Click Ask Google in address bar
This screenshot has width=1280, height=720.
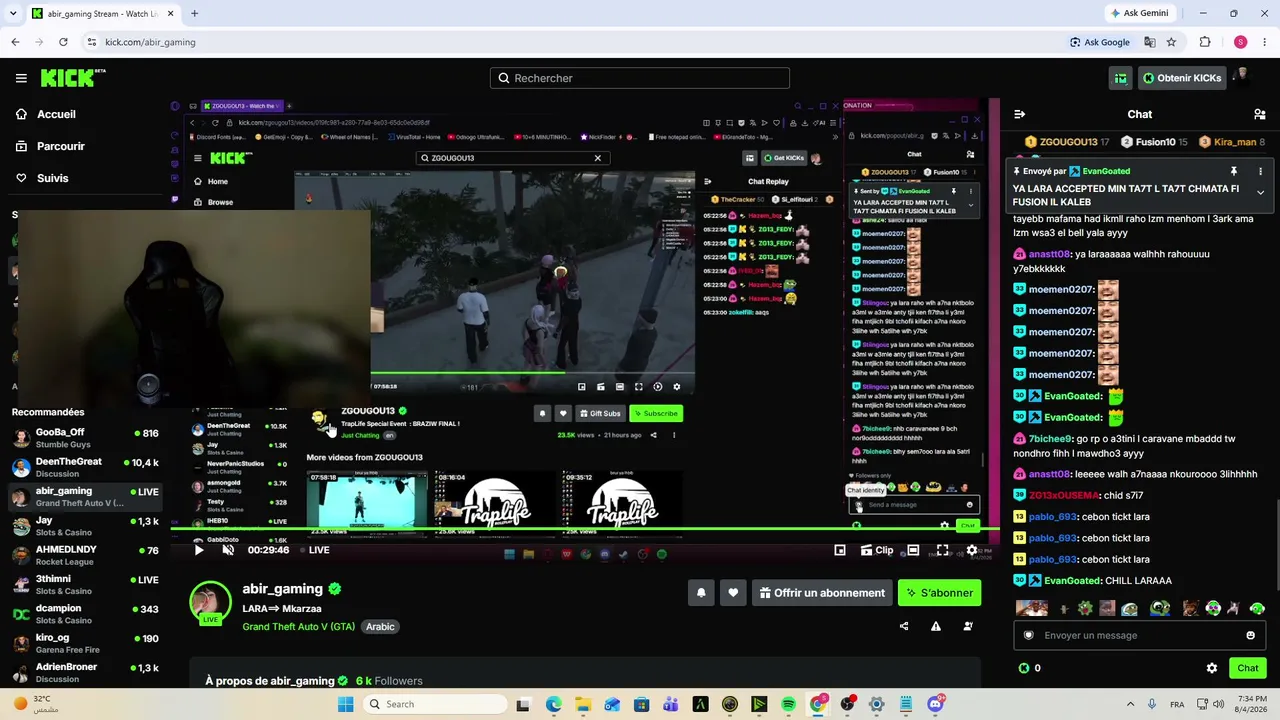(1100, 42)
